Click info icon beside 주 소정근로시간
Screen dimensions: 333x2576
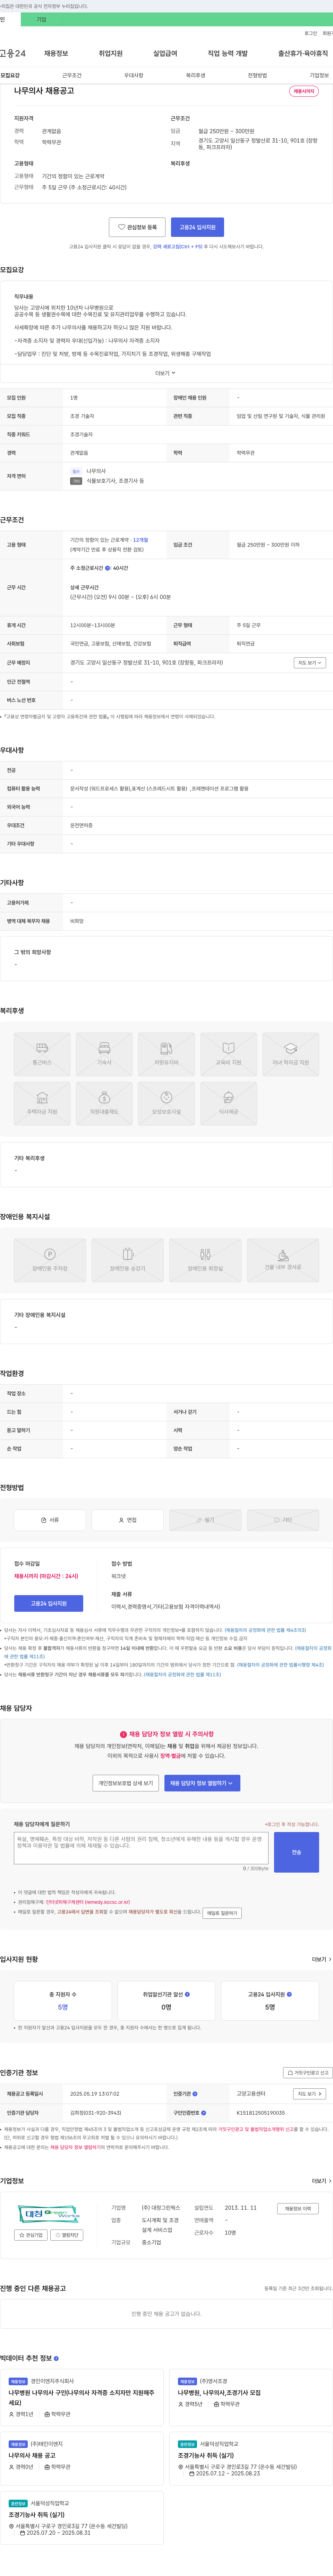tap(108, 568)
